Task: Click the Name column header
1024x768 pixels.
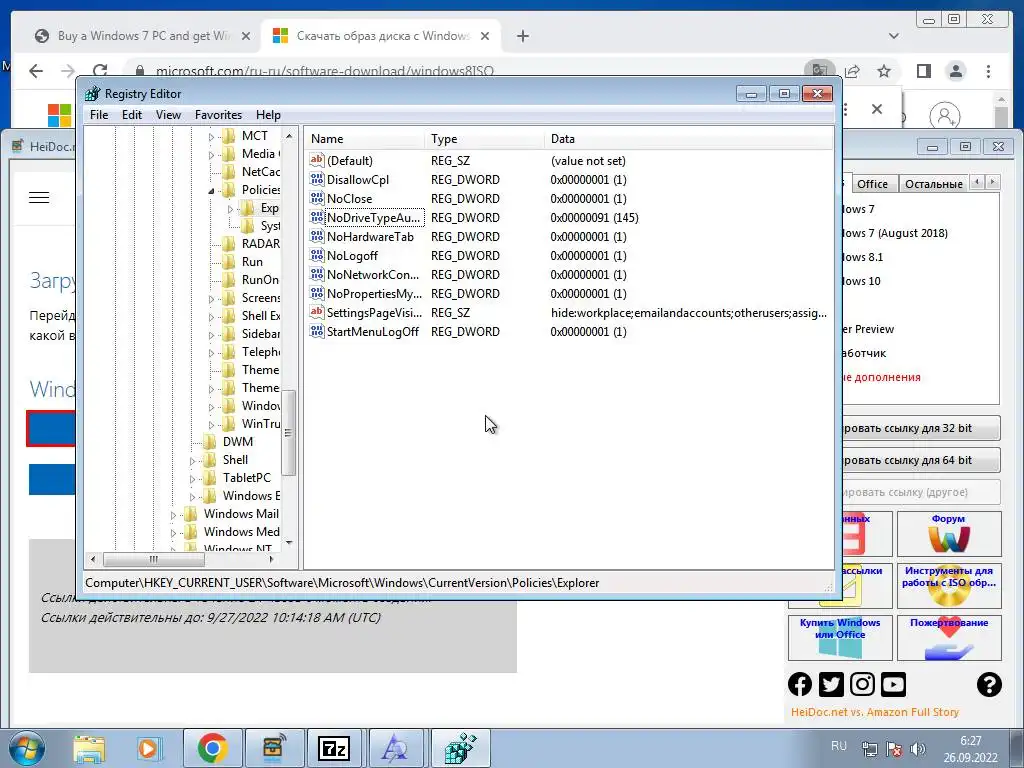Action: (366, 138)
